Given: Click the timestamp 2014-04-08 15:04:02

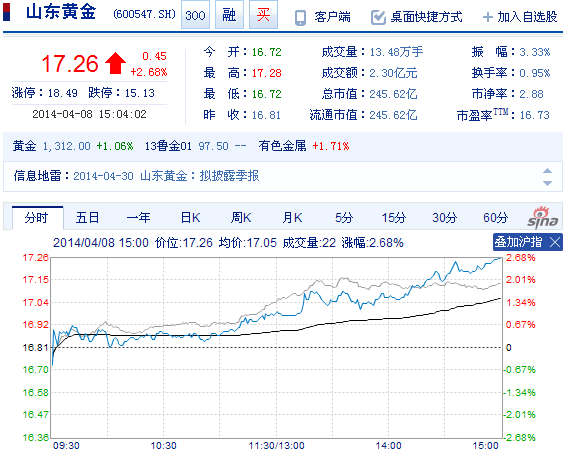Looking at the screenshot, I should pos(89,114).
